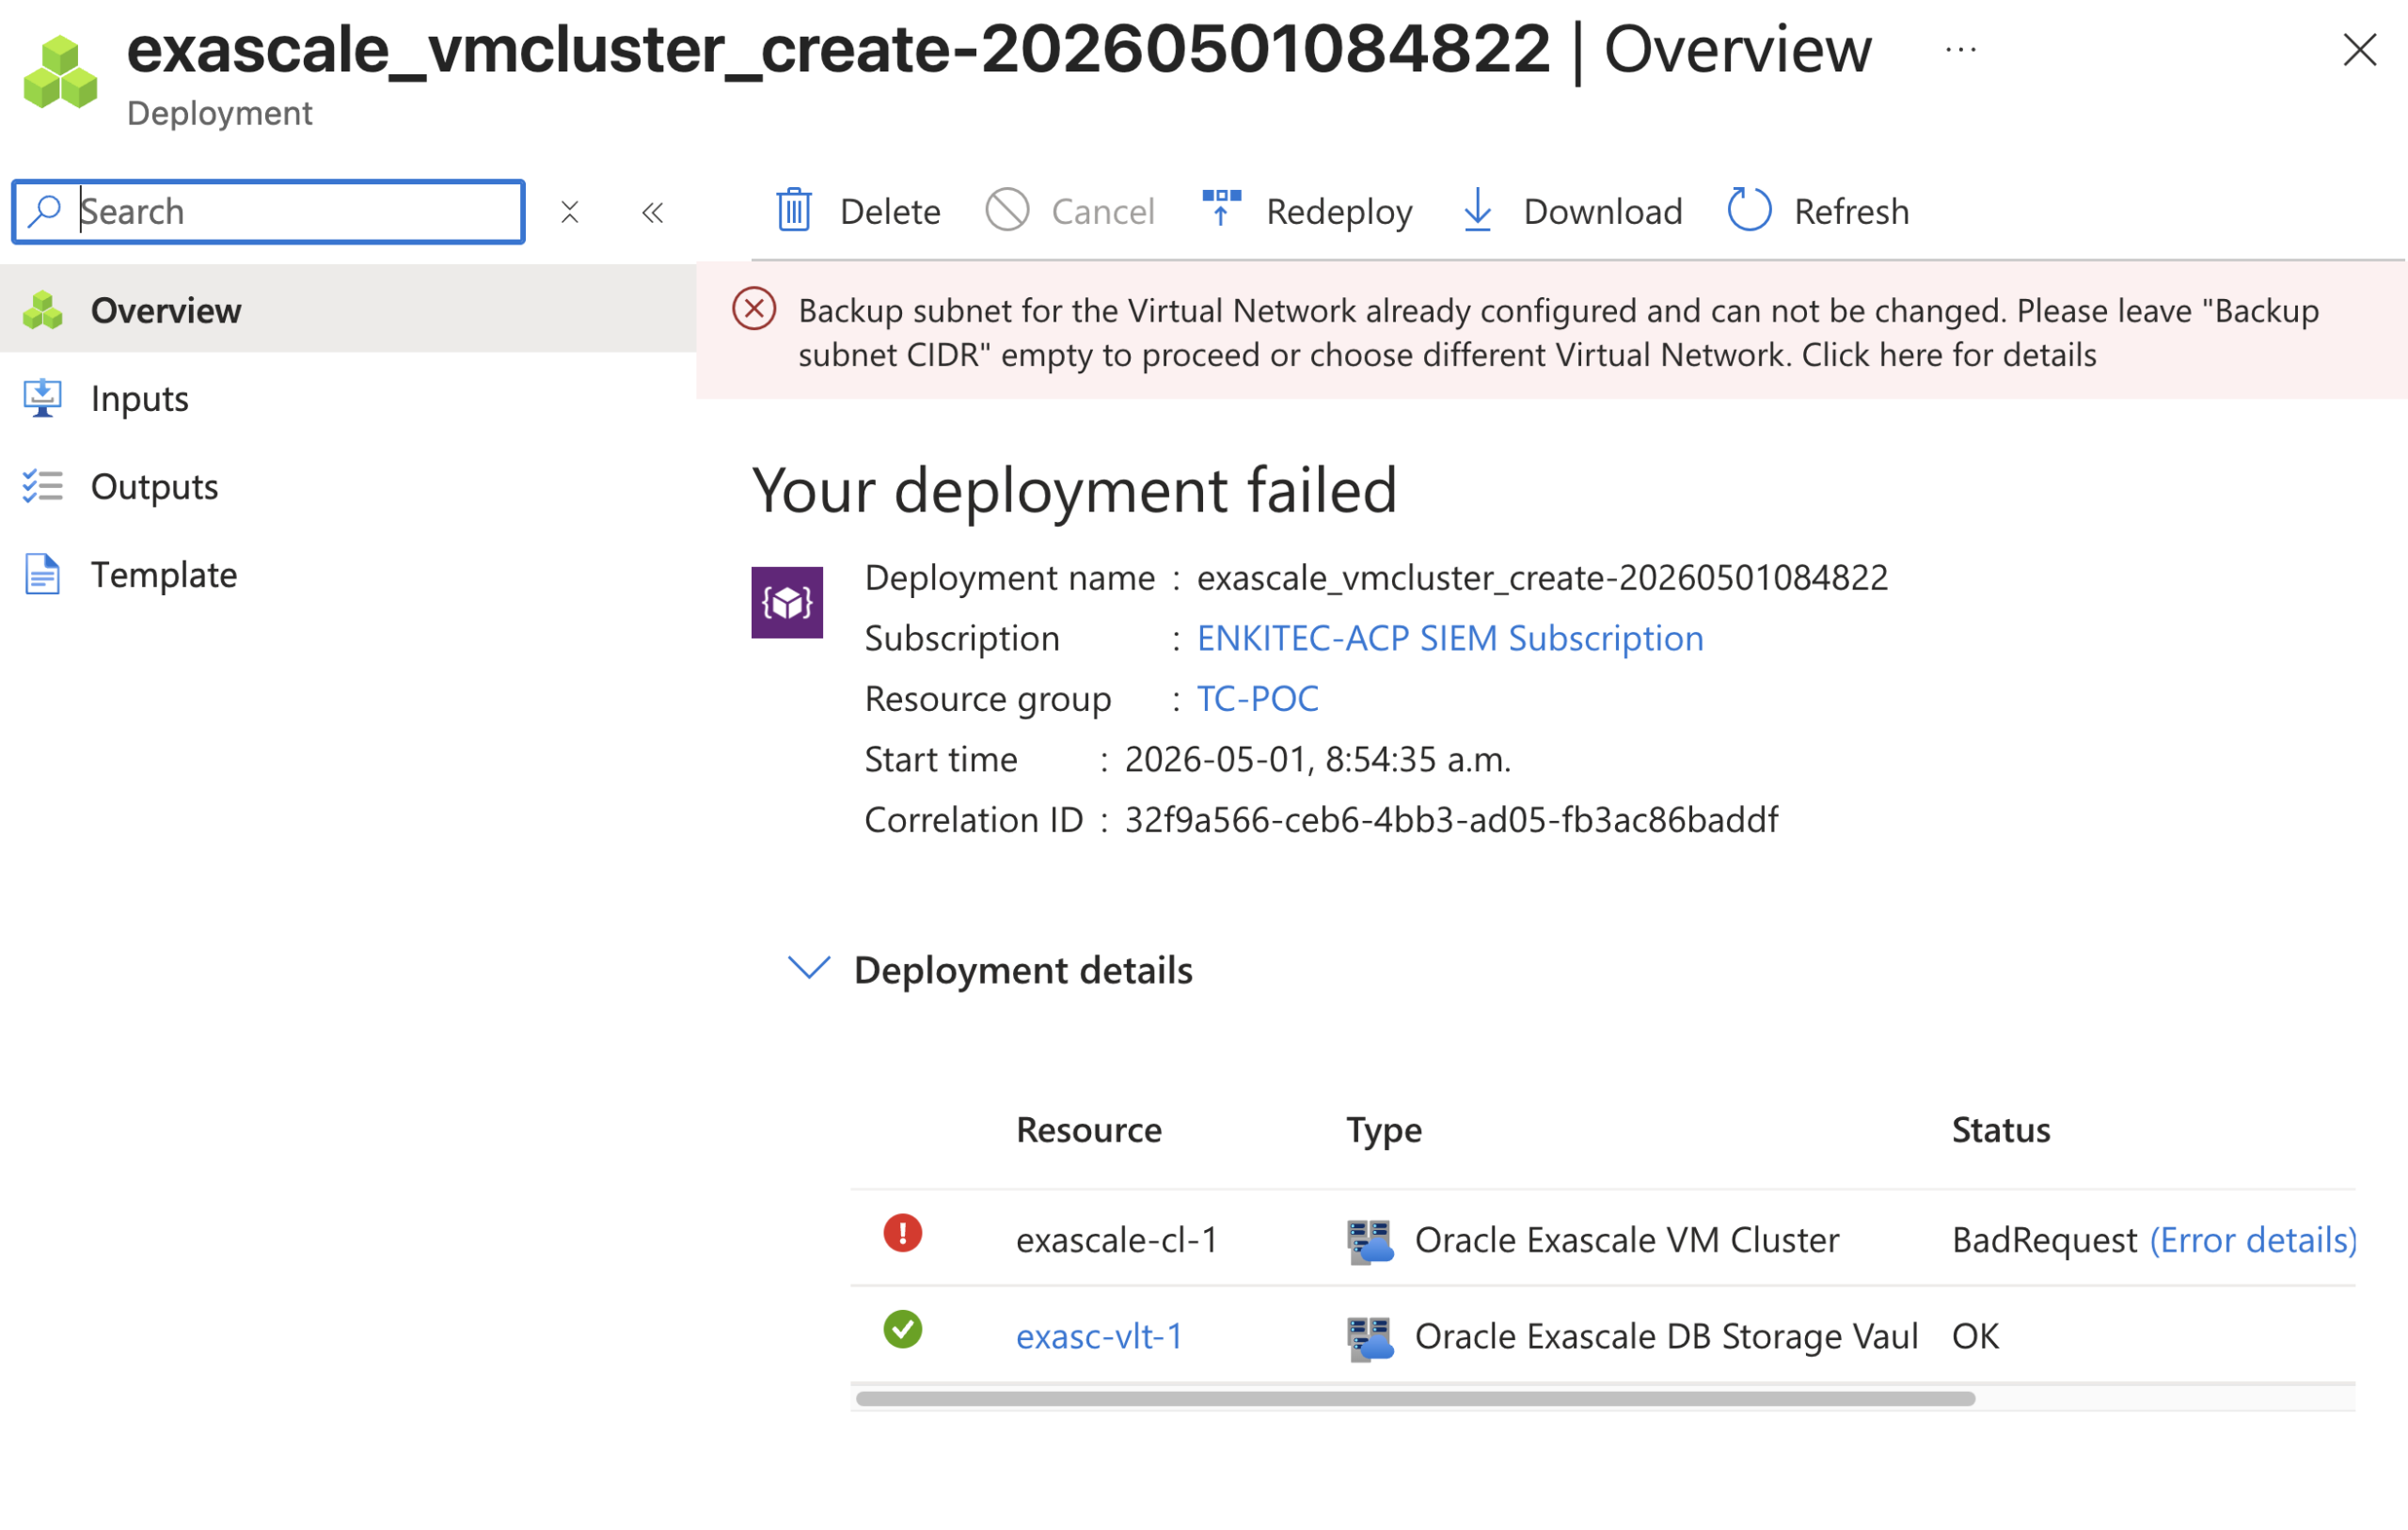
Task: Click the Download arrow icon
Action: pyautogui.click(x=1477, y=210)
